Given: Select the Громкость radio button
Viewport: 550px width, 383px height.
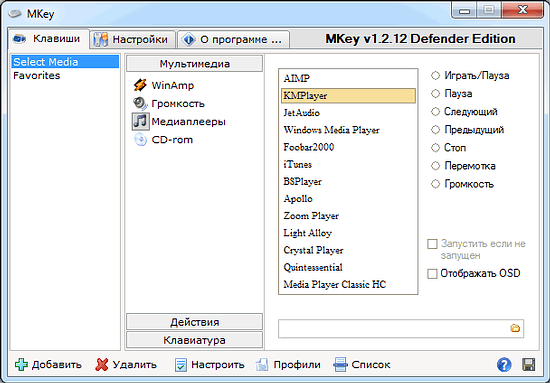Looking at the screenshot, I should tap(435, 184).
